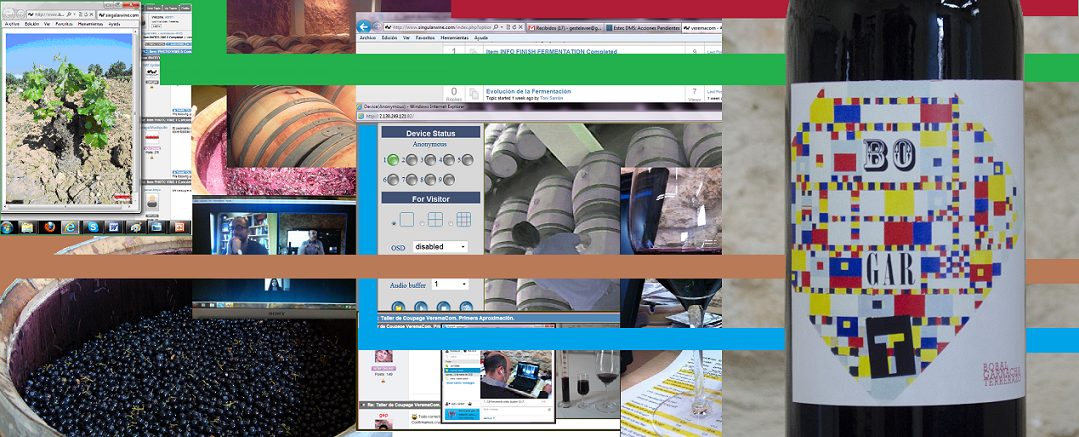
Task: Click the Toni Sarrión author link
Action: coord(551,98)
